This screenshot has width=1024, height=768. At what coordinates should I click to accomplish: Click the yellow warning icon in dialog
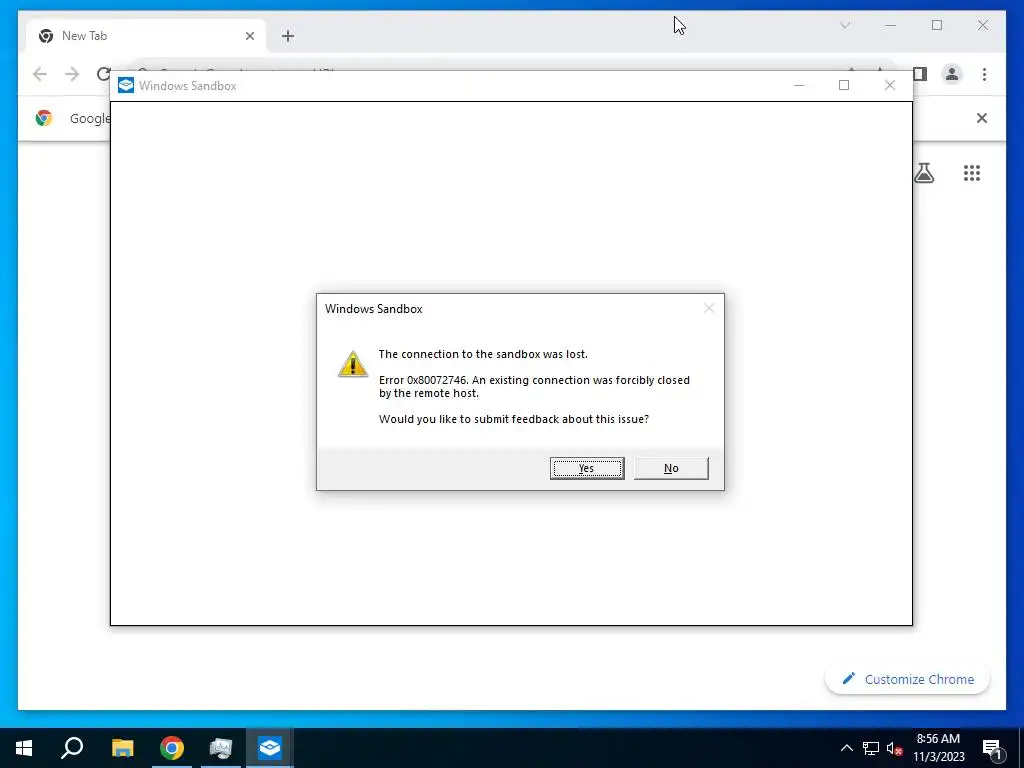coord(353,364)
